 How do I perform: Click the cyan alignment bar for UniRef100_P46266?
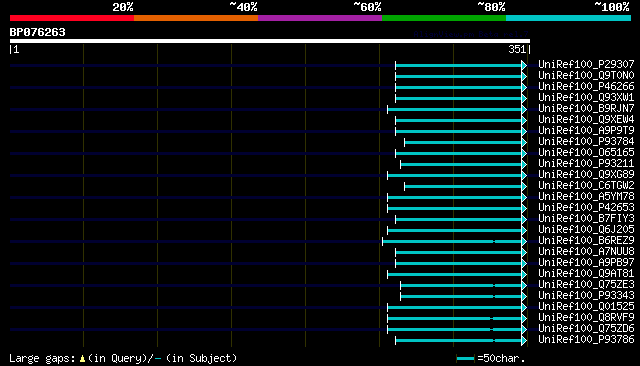[x=458, y=87]
